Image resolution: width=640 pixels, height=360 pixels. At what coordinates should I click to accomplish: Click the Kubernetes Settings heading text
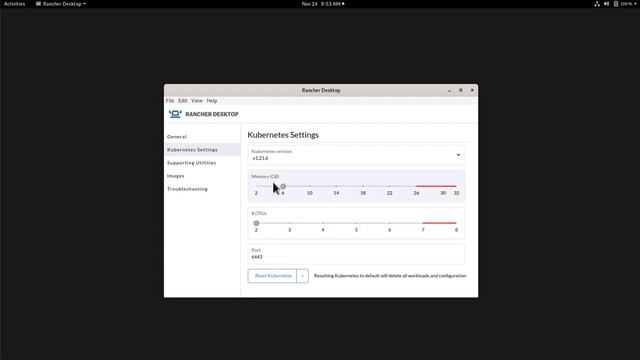[x=283, y=135]
